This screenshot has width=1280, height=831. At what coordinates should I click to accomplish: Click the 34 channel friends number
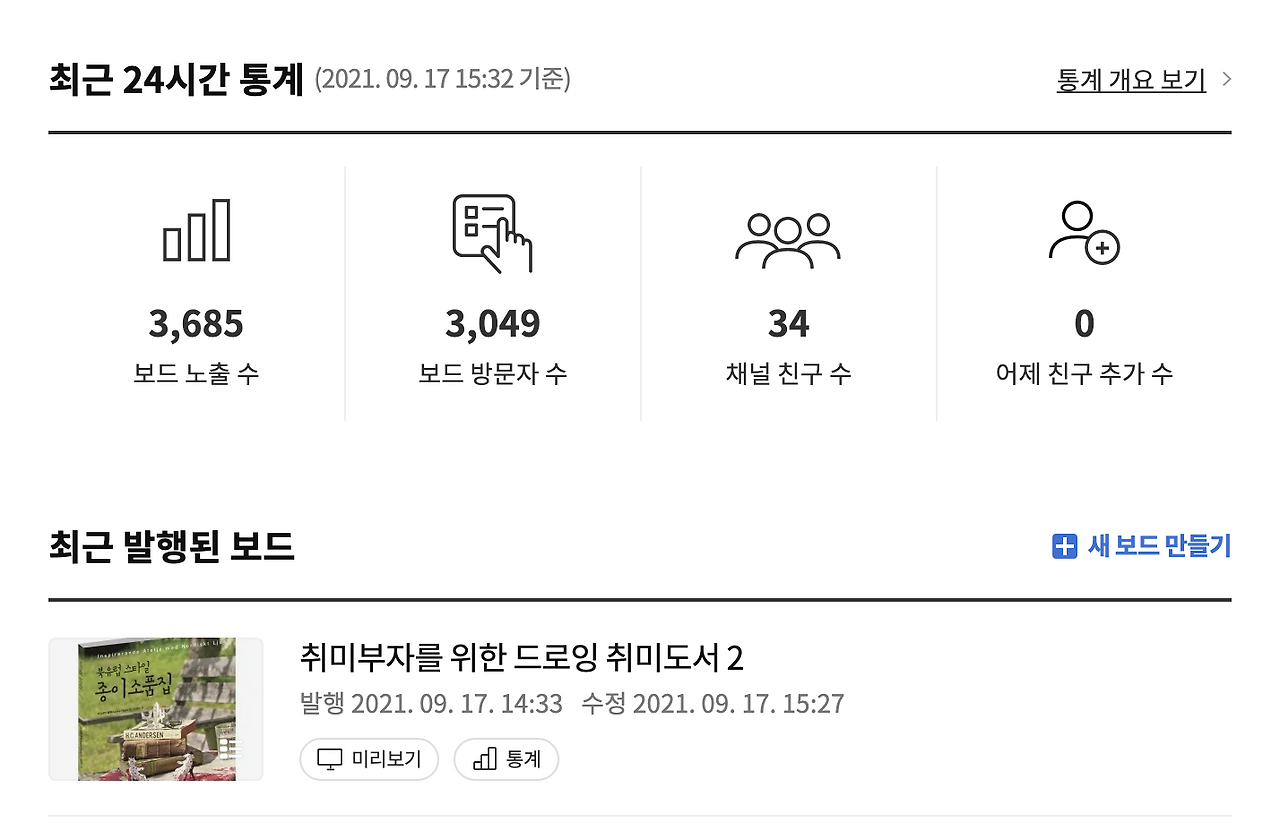click(x=788, y=324)
